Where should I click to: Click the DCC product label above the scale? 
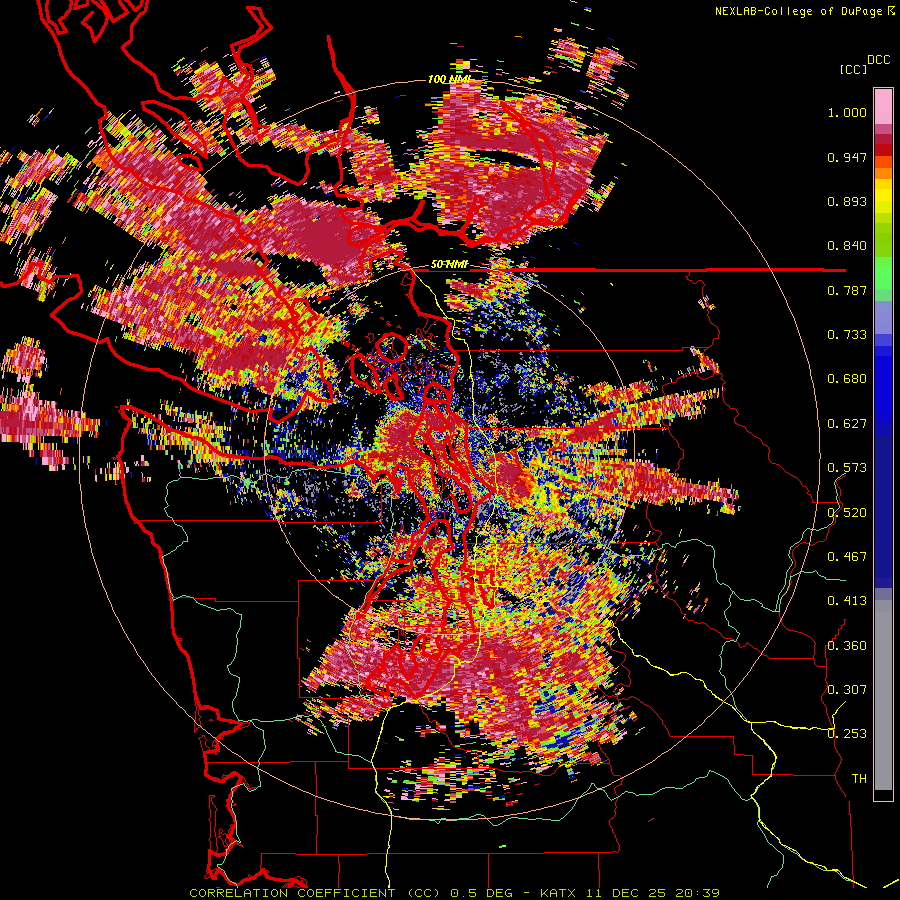click(x=879, y=60)
